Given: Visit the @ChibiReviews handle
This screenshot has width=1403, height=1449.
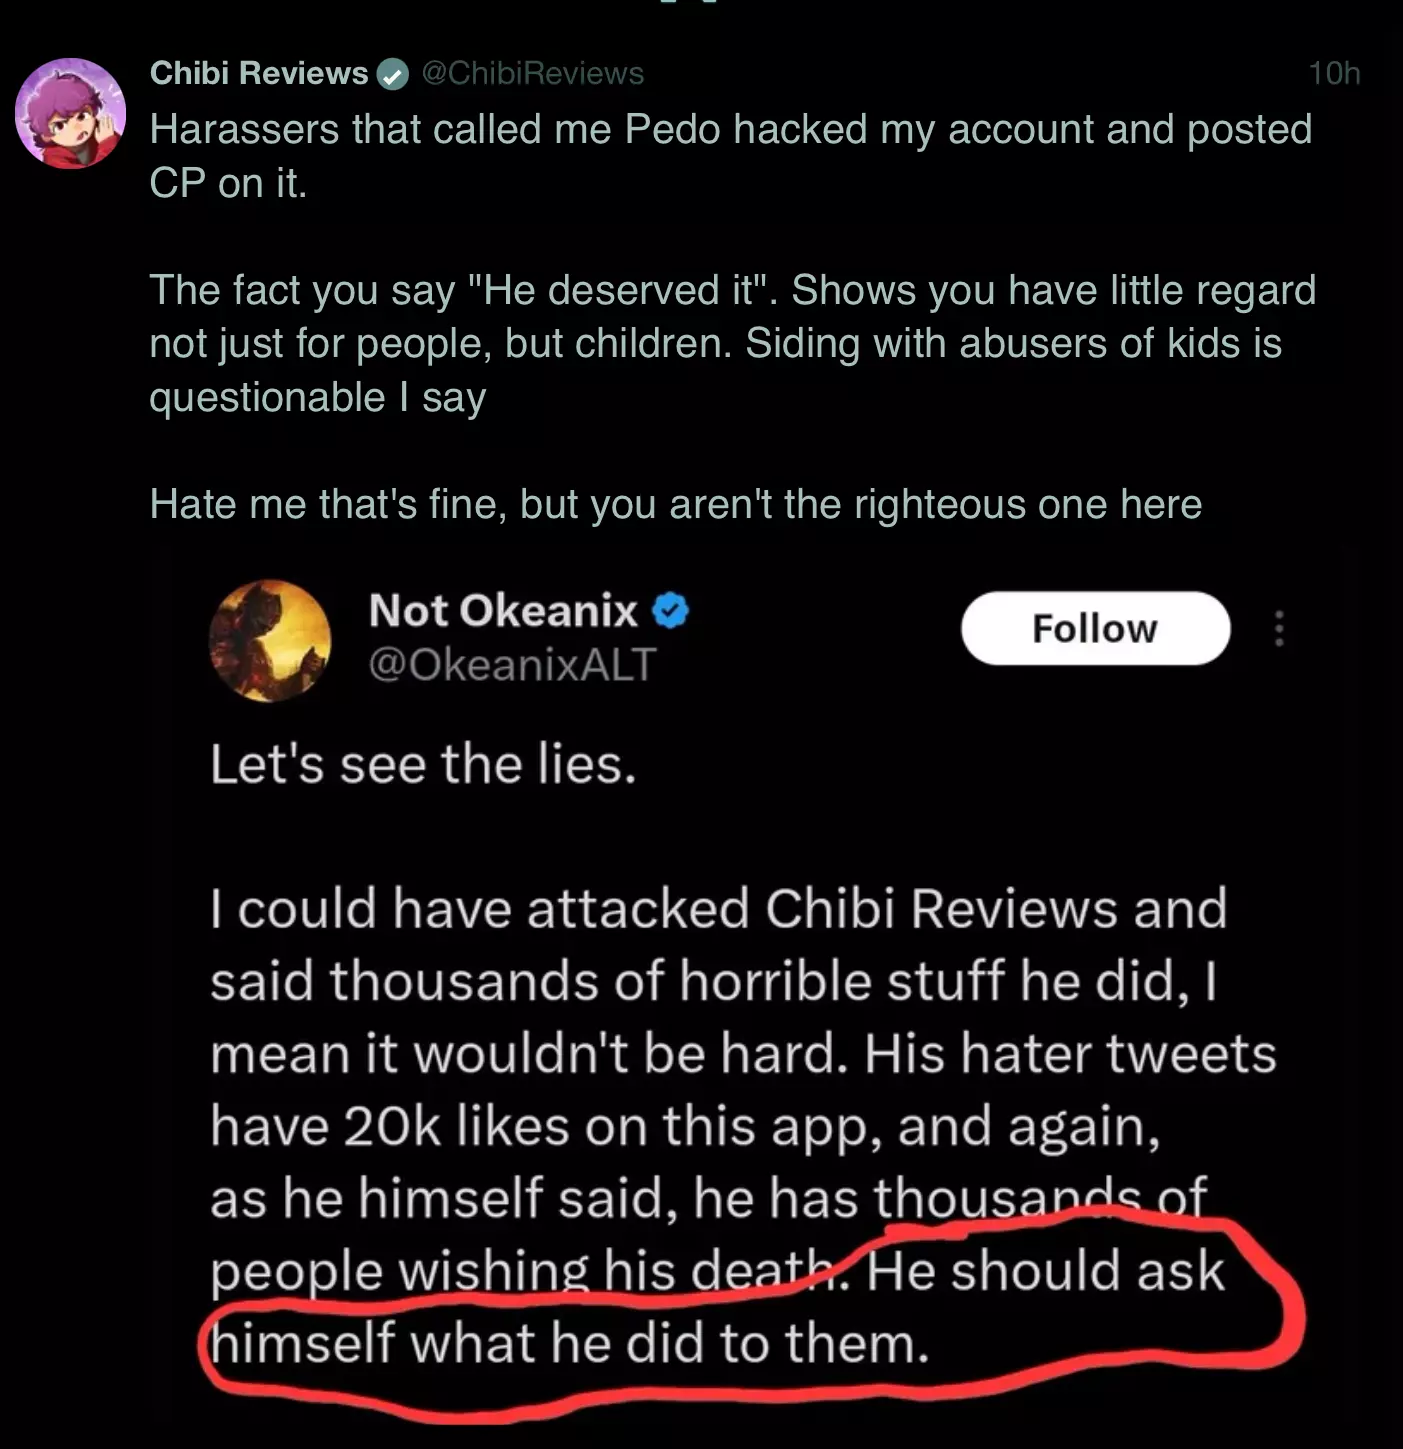Looking at the screenshot, I should click(533, 73).
